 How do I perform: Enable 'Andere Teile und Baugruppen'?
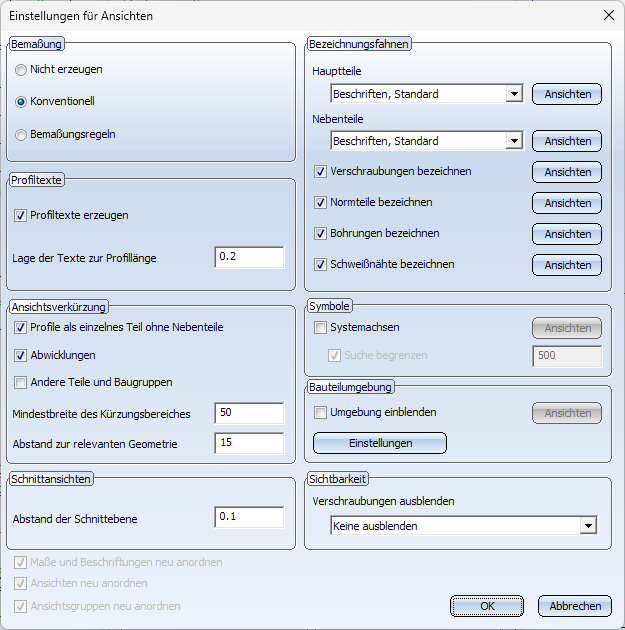click(21, 382)
